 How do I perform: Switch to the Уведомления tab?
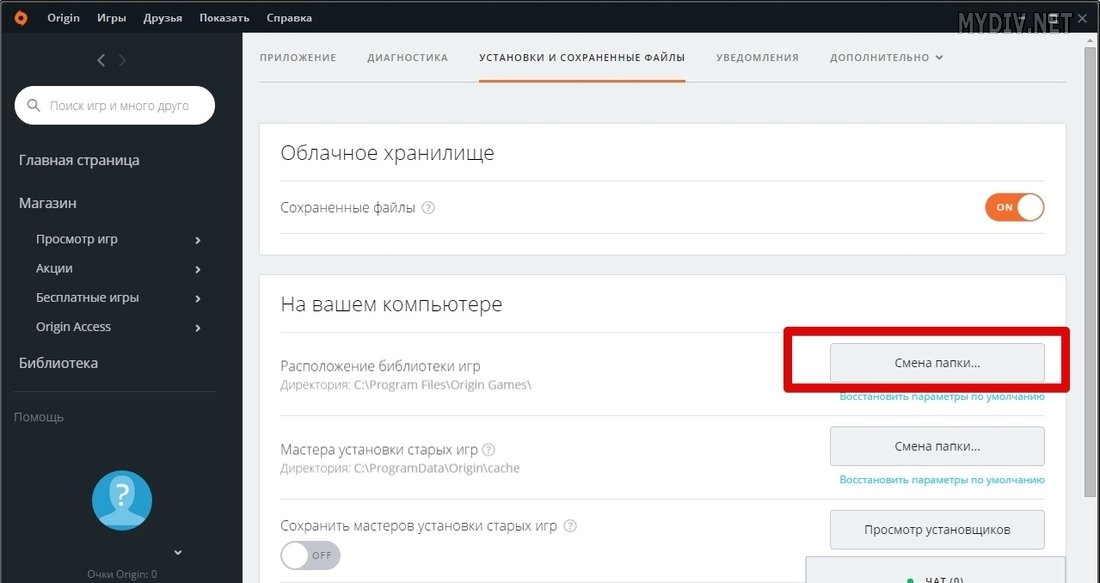(x=758, y=58)
